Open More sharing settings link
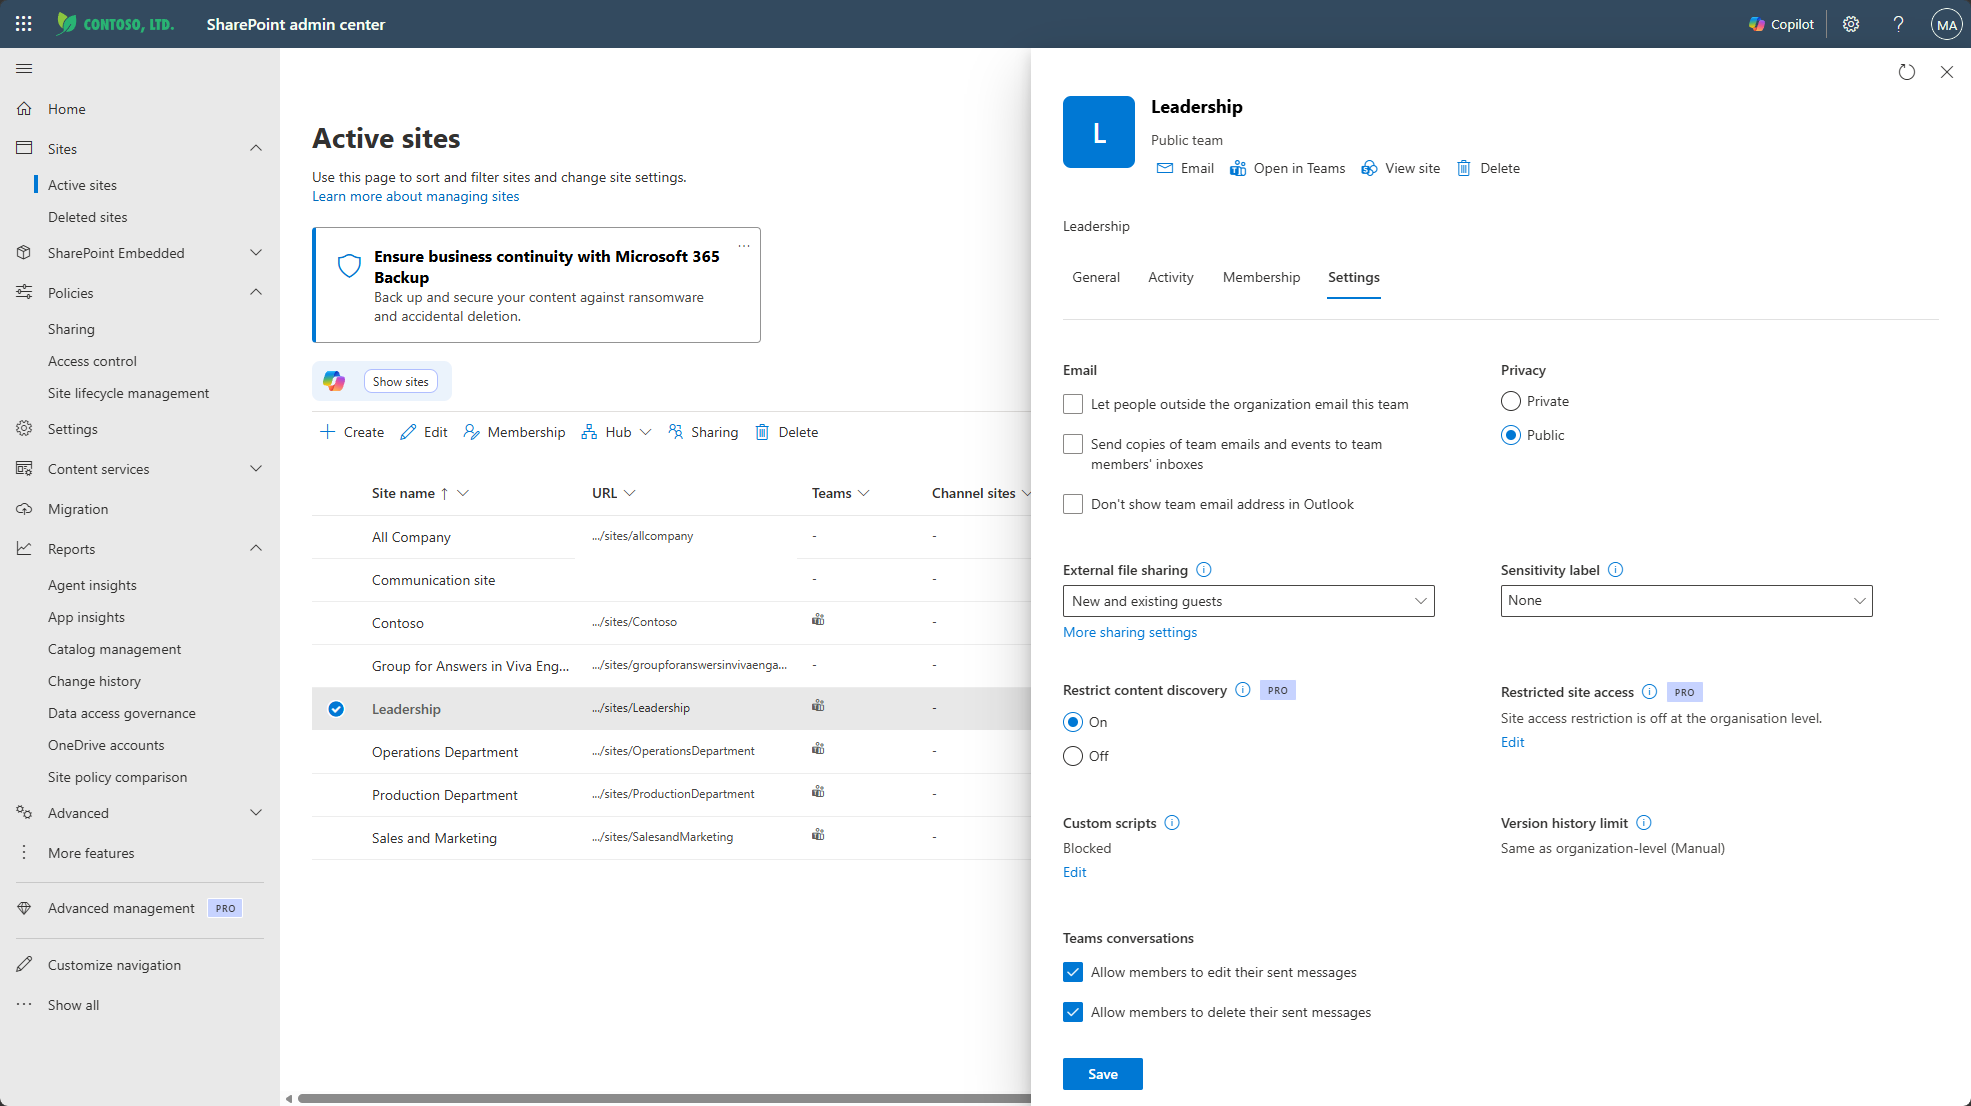Viewport: 1971px width, 1106px height. (x=1130, y=632)
